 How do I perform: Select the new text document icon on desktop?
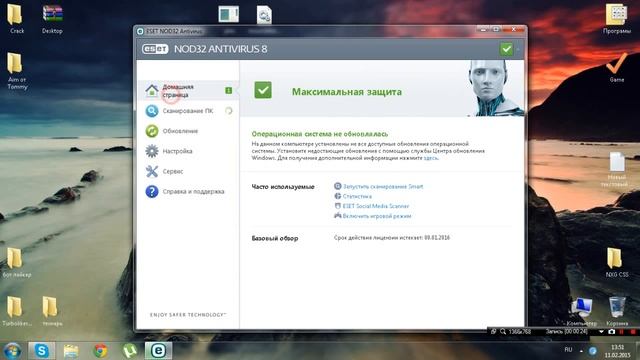(x=617, y=169)
